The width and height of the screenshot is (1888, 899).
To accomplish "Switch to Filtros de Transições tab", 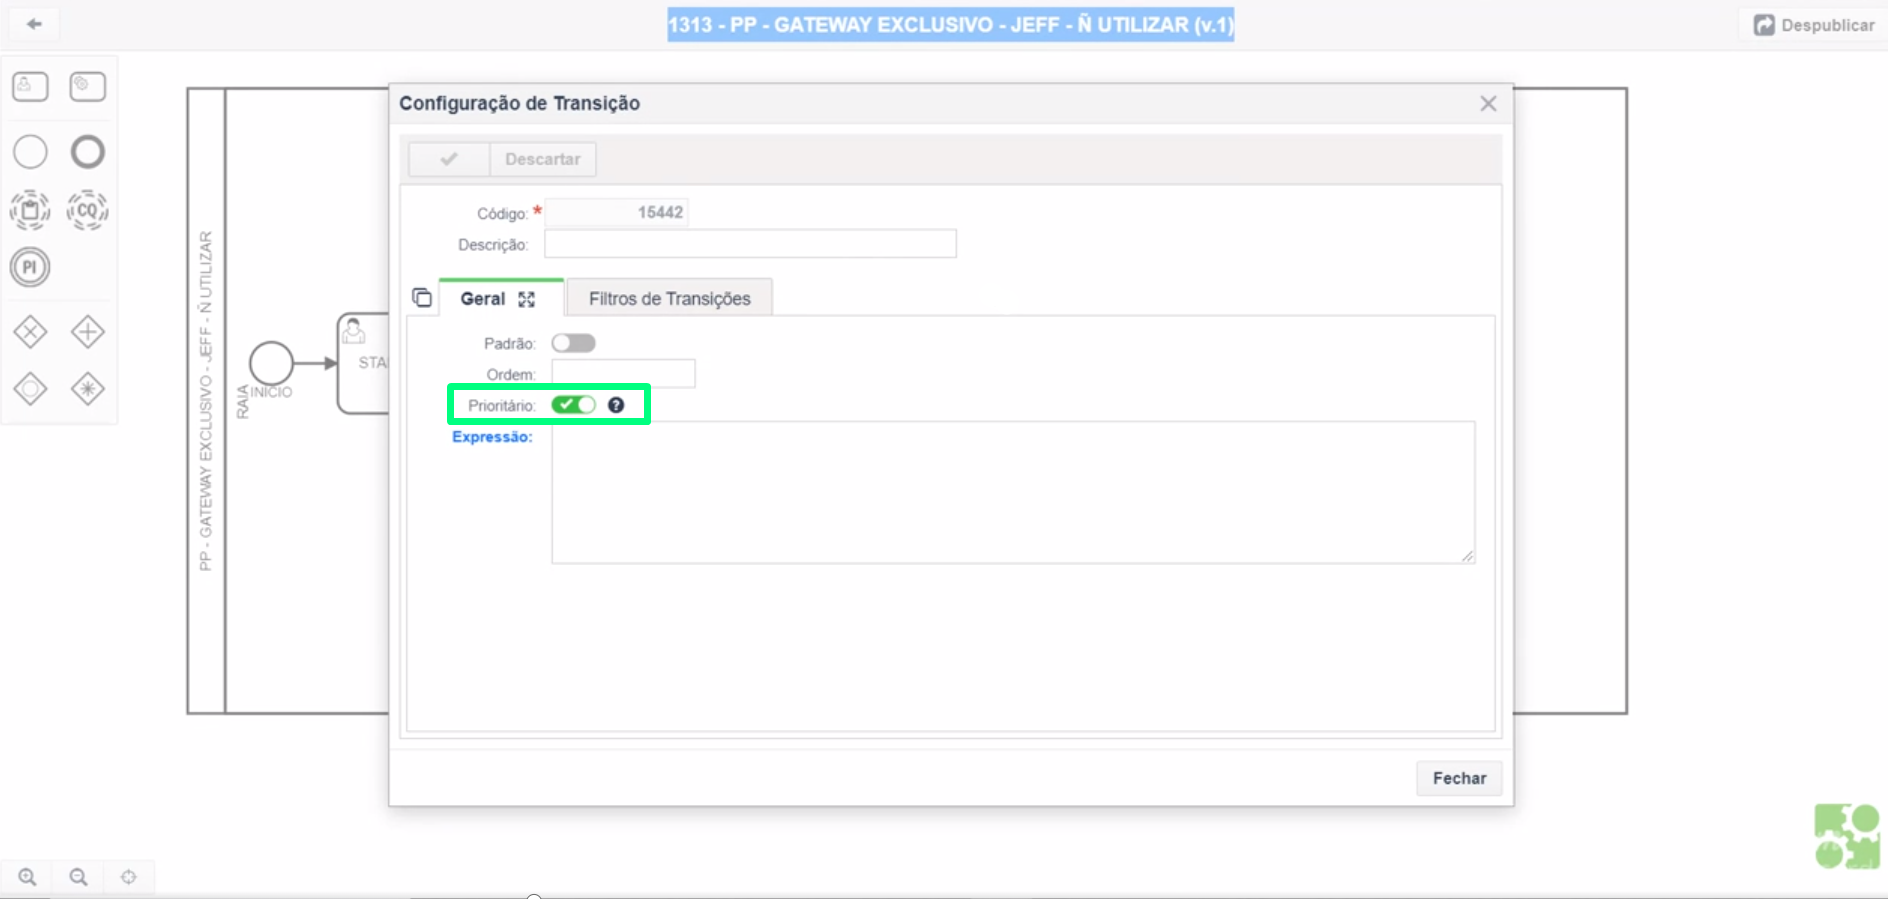I will pyautogui.click(x=669, y=298).
